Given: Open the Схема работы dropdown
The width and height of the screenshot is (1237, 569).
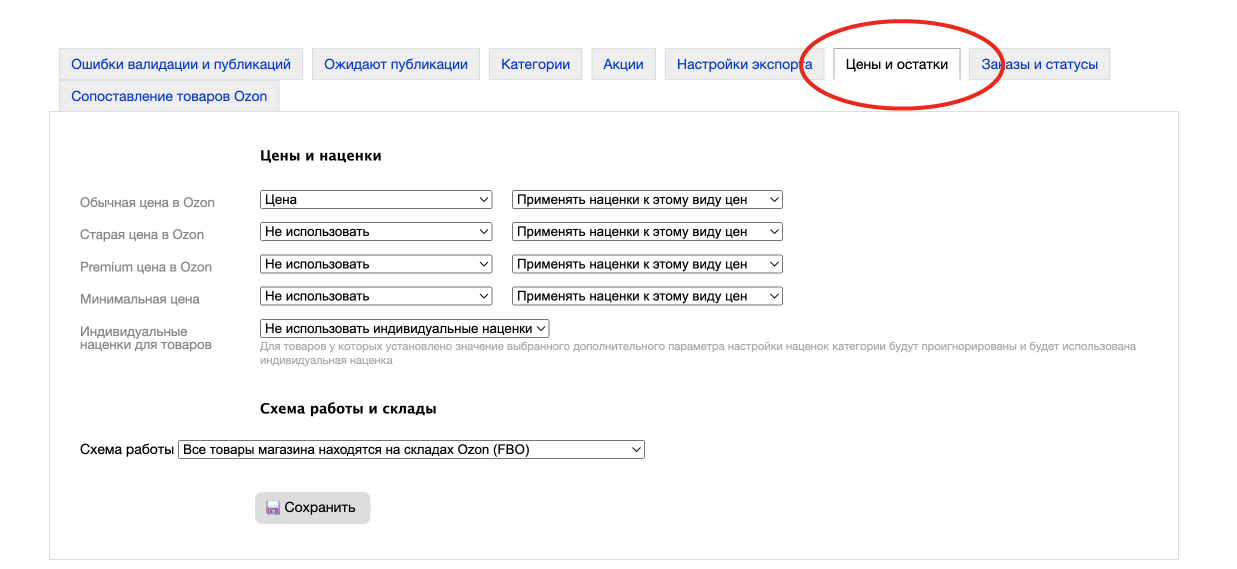Looking at the screenshot, I should (x=411, y=450).
